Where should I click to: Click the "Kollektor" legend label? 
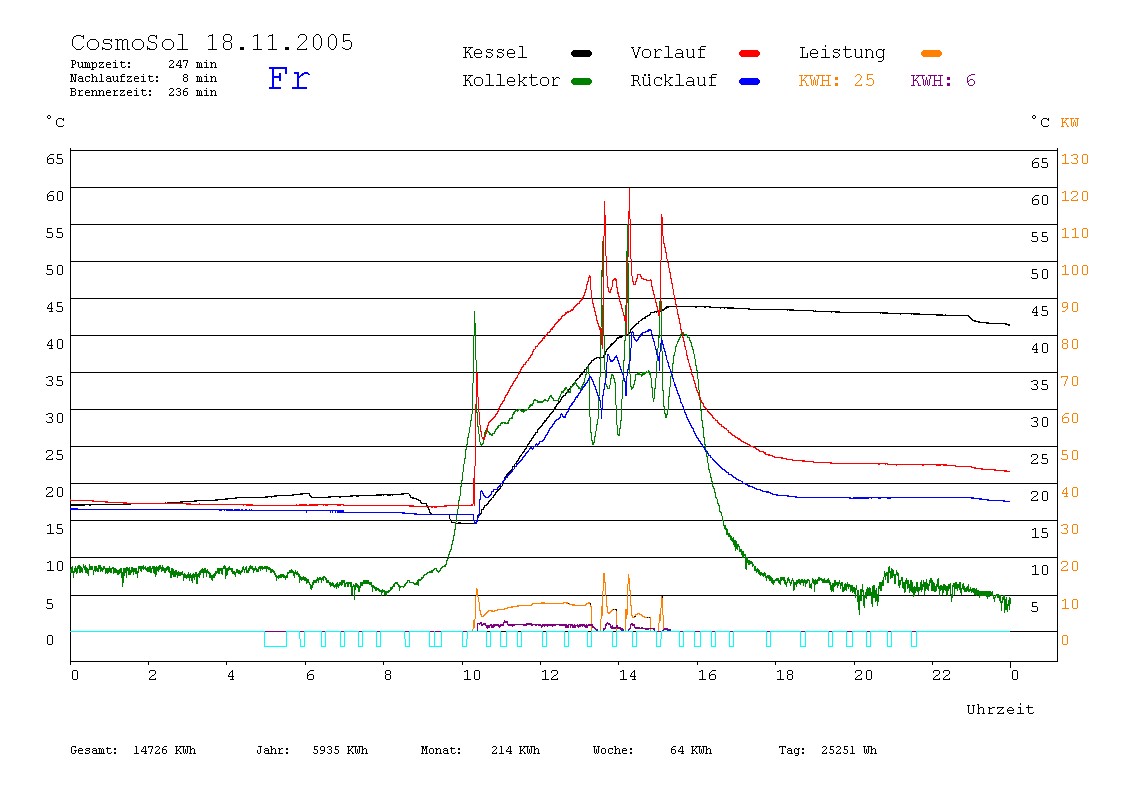click(x=511, y=81)
